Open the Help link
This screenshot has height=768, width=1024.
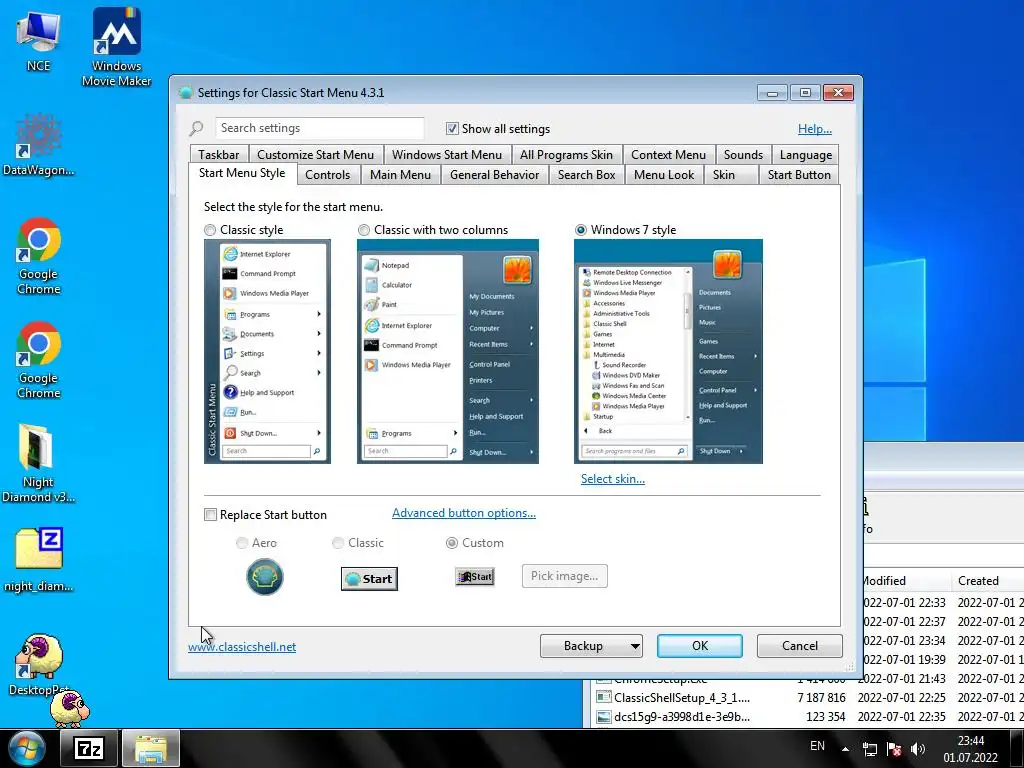click(x=814, y=129)
